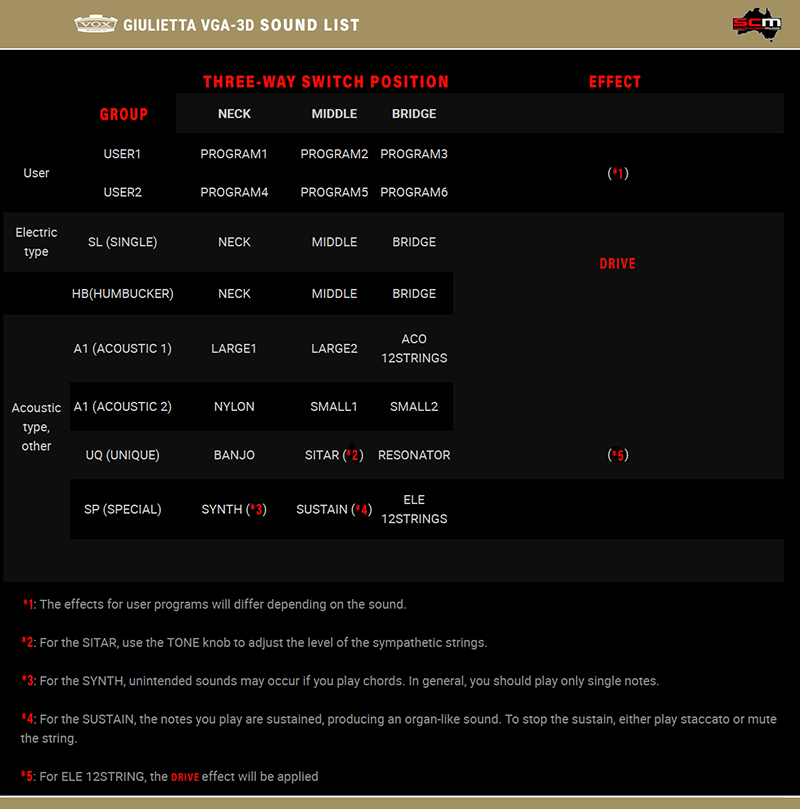800x809 pixels.
Task: Select the LARGE2 cell
Action: (x=334, y=349)
